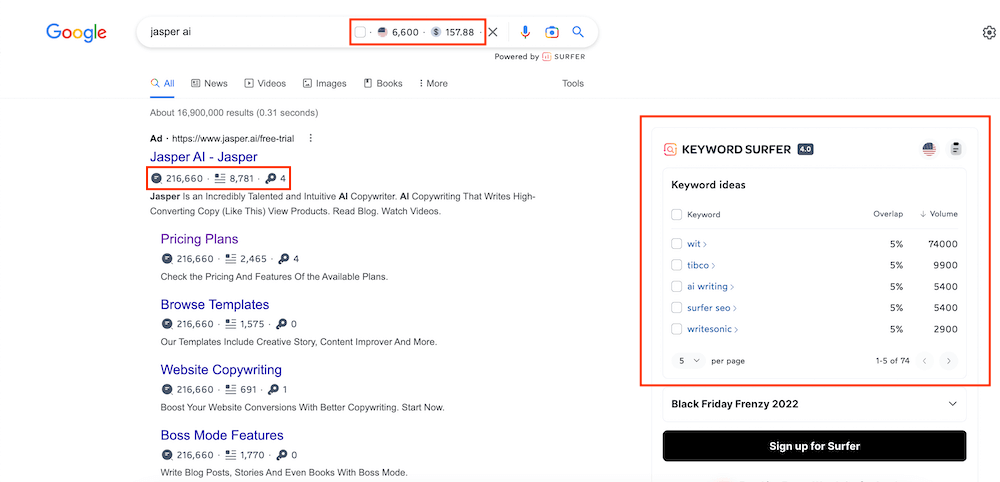Switch to the Videos tab
1000x482 pixels.
click(x=265, y=84)
